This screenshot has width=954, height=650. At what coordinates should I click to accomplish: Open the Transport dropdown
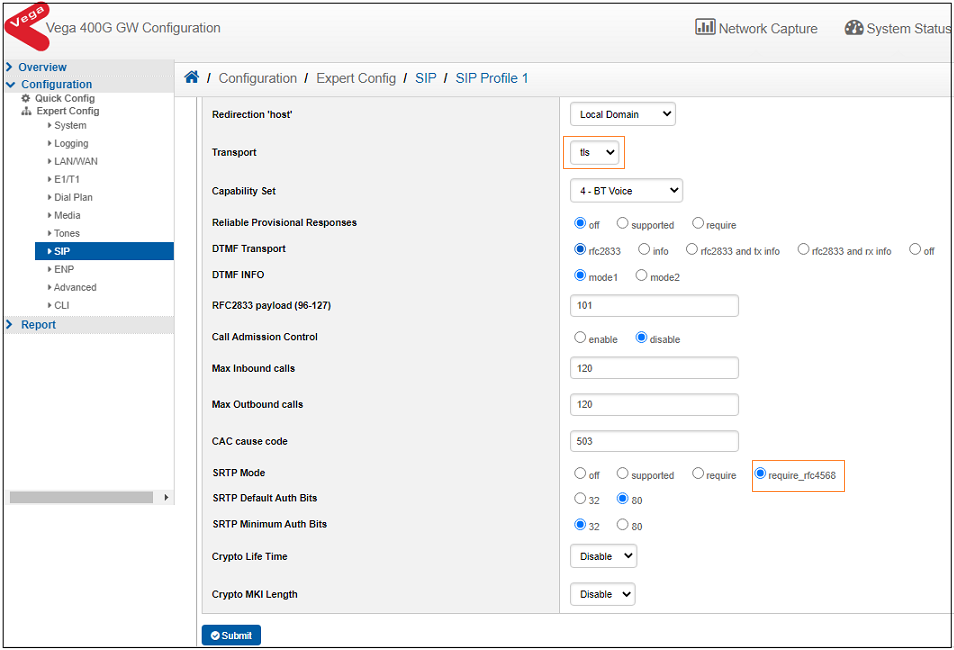[594, 153]
